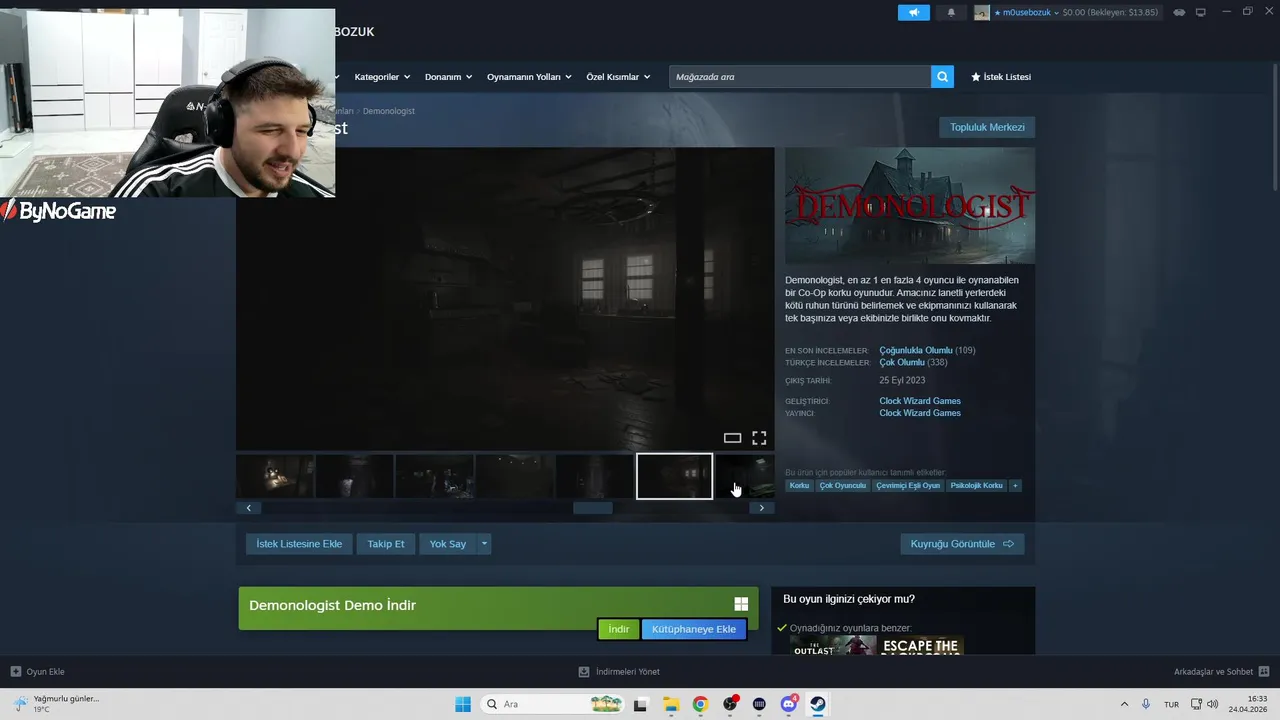Click the plus icon beside Oyun Ekle
The height and width of the screenshot is (720, 1280).
15,672
